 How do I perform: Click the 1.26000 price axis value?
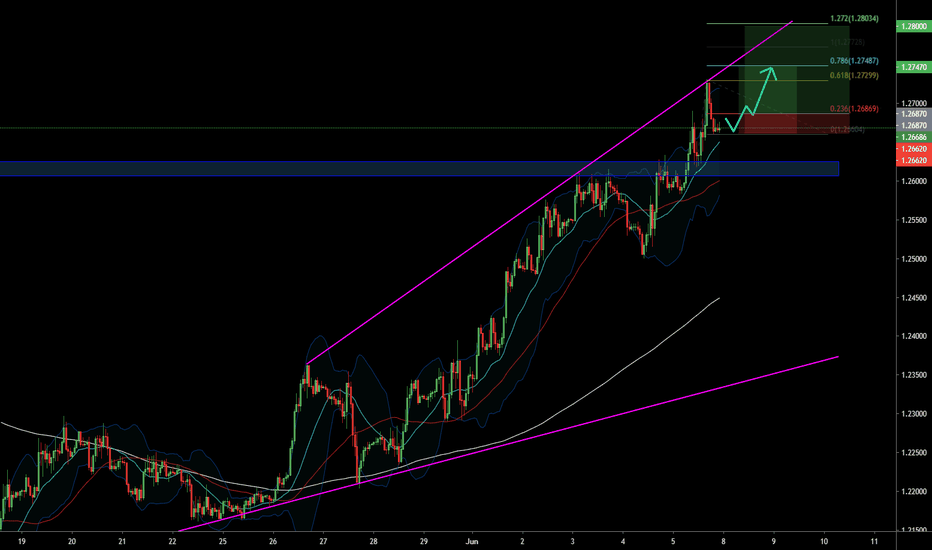pyautogui.click(x=914, y=181)
